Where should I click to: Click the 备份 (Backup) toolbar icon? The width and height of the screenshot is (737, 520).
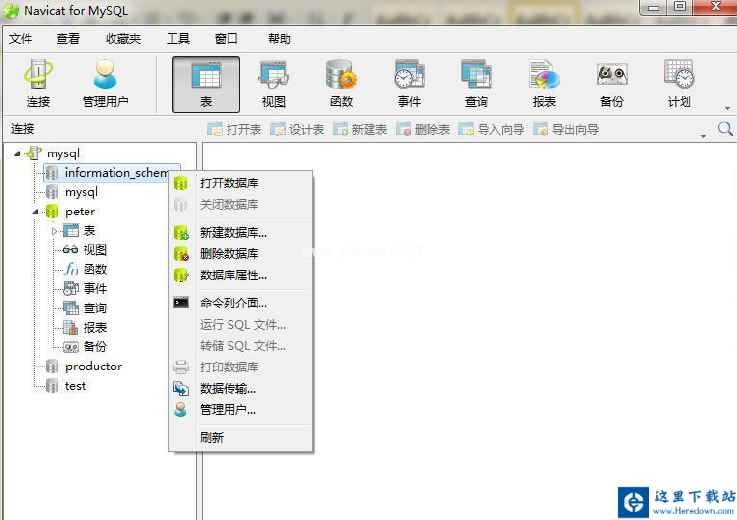(612, 84)
